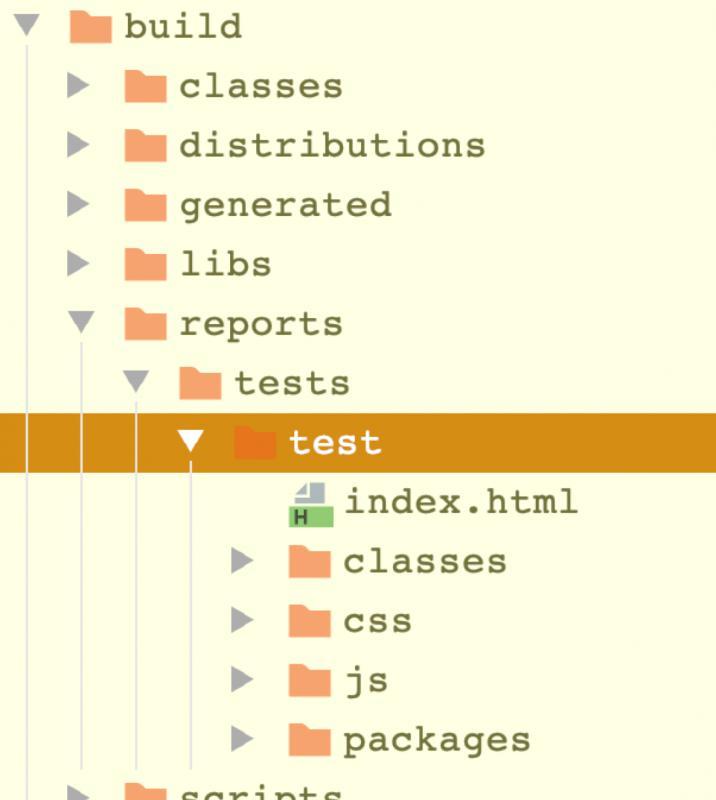Viewport: 716px width, 800px height.
Task: Select the generated folder label
Action: [285, 206]
